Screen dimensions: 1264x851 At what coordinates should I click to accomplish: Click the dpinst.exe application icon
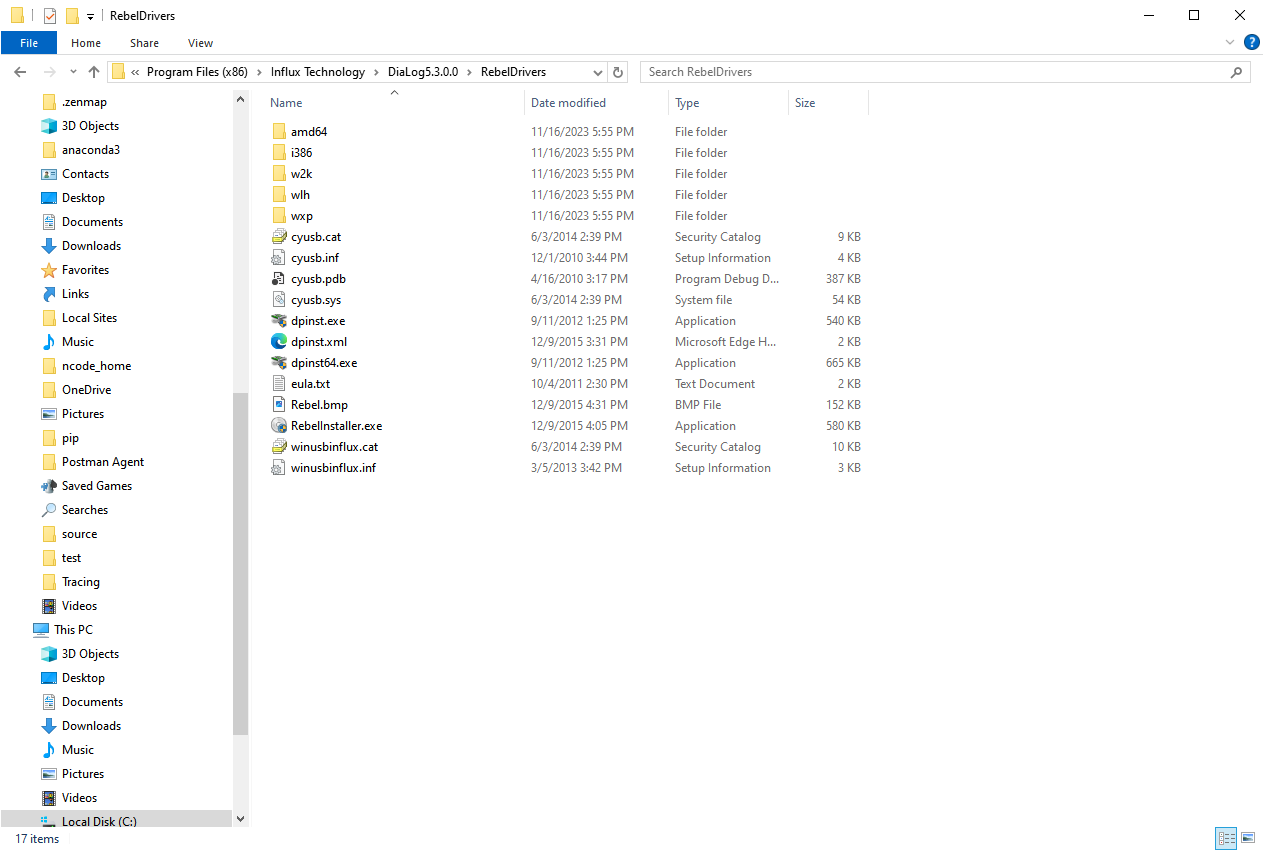coord(279,321)
